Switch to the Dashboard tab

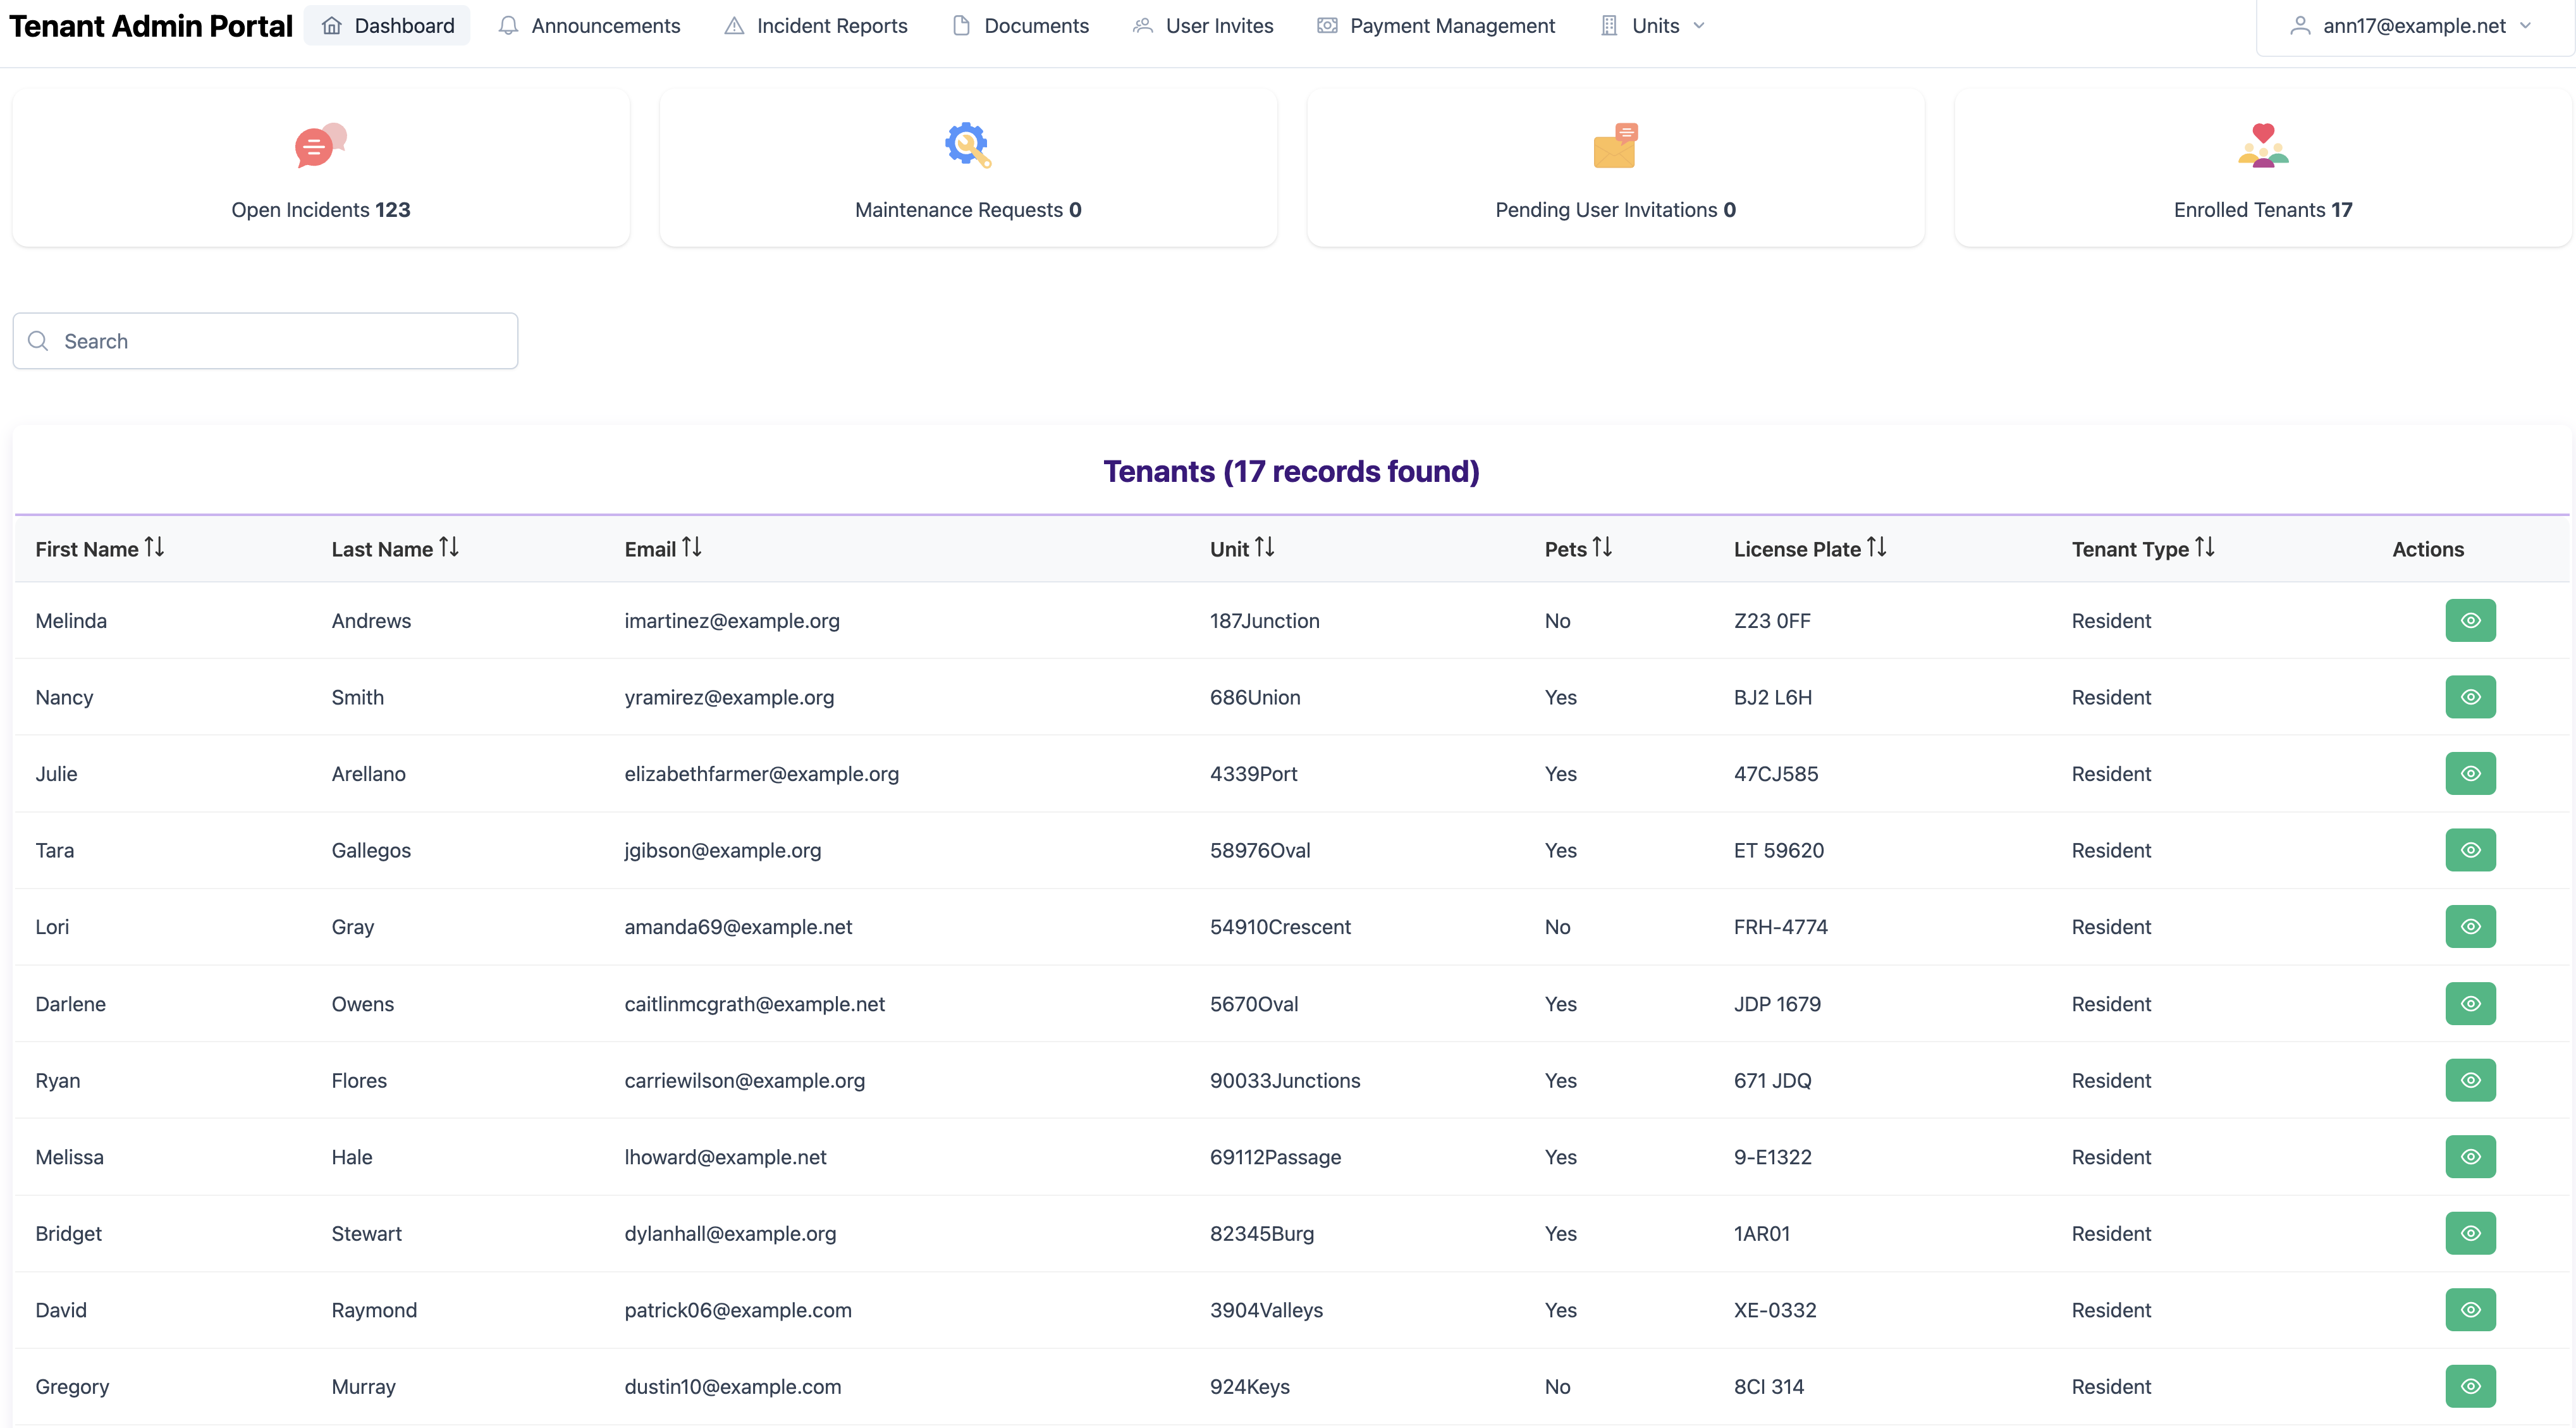click(387, 26)
